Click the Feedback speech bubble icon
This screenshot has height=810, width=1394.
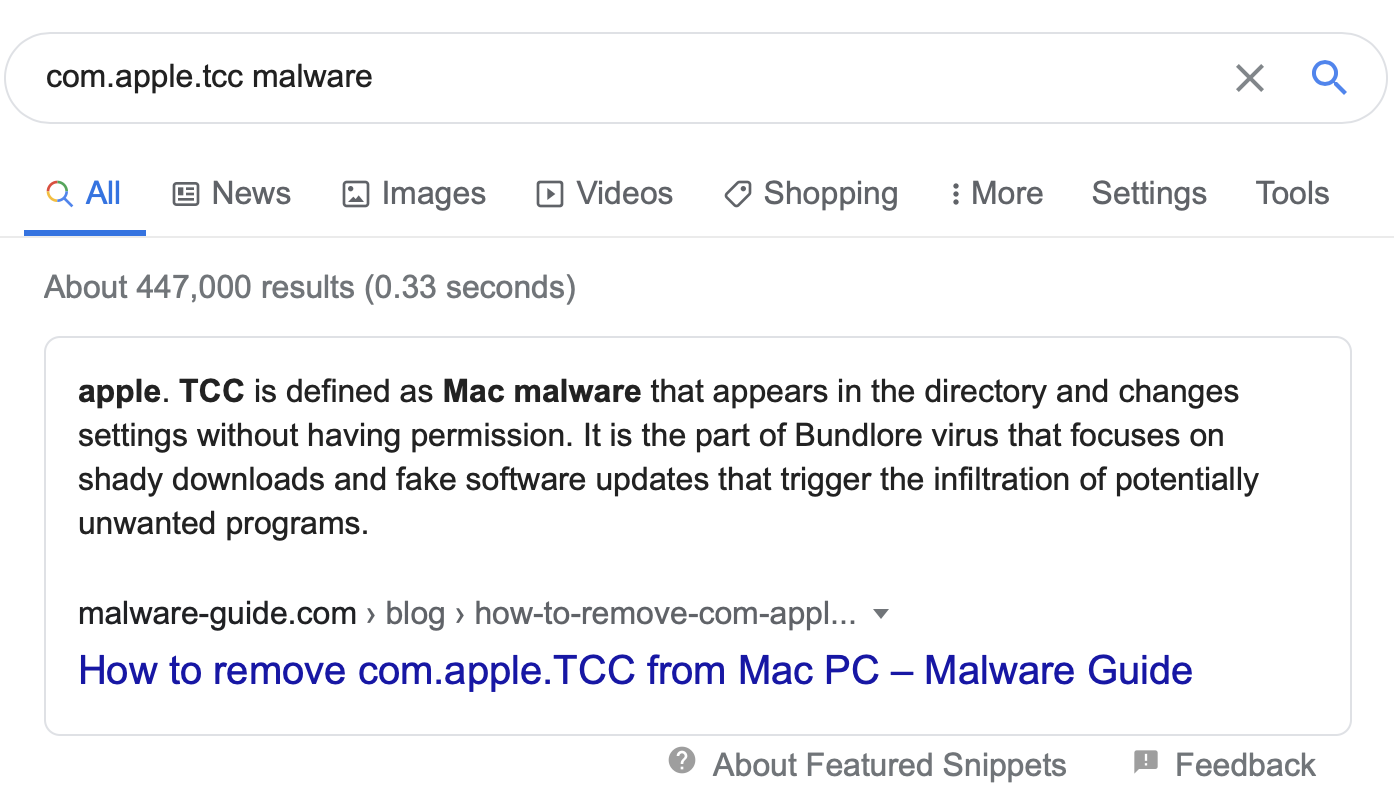click(x=1146, y=763)
